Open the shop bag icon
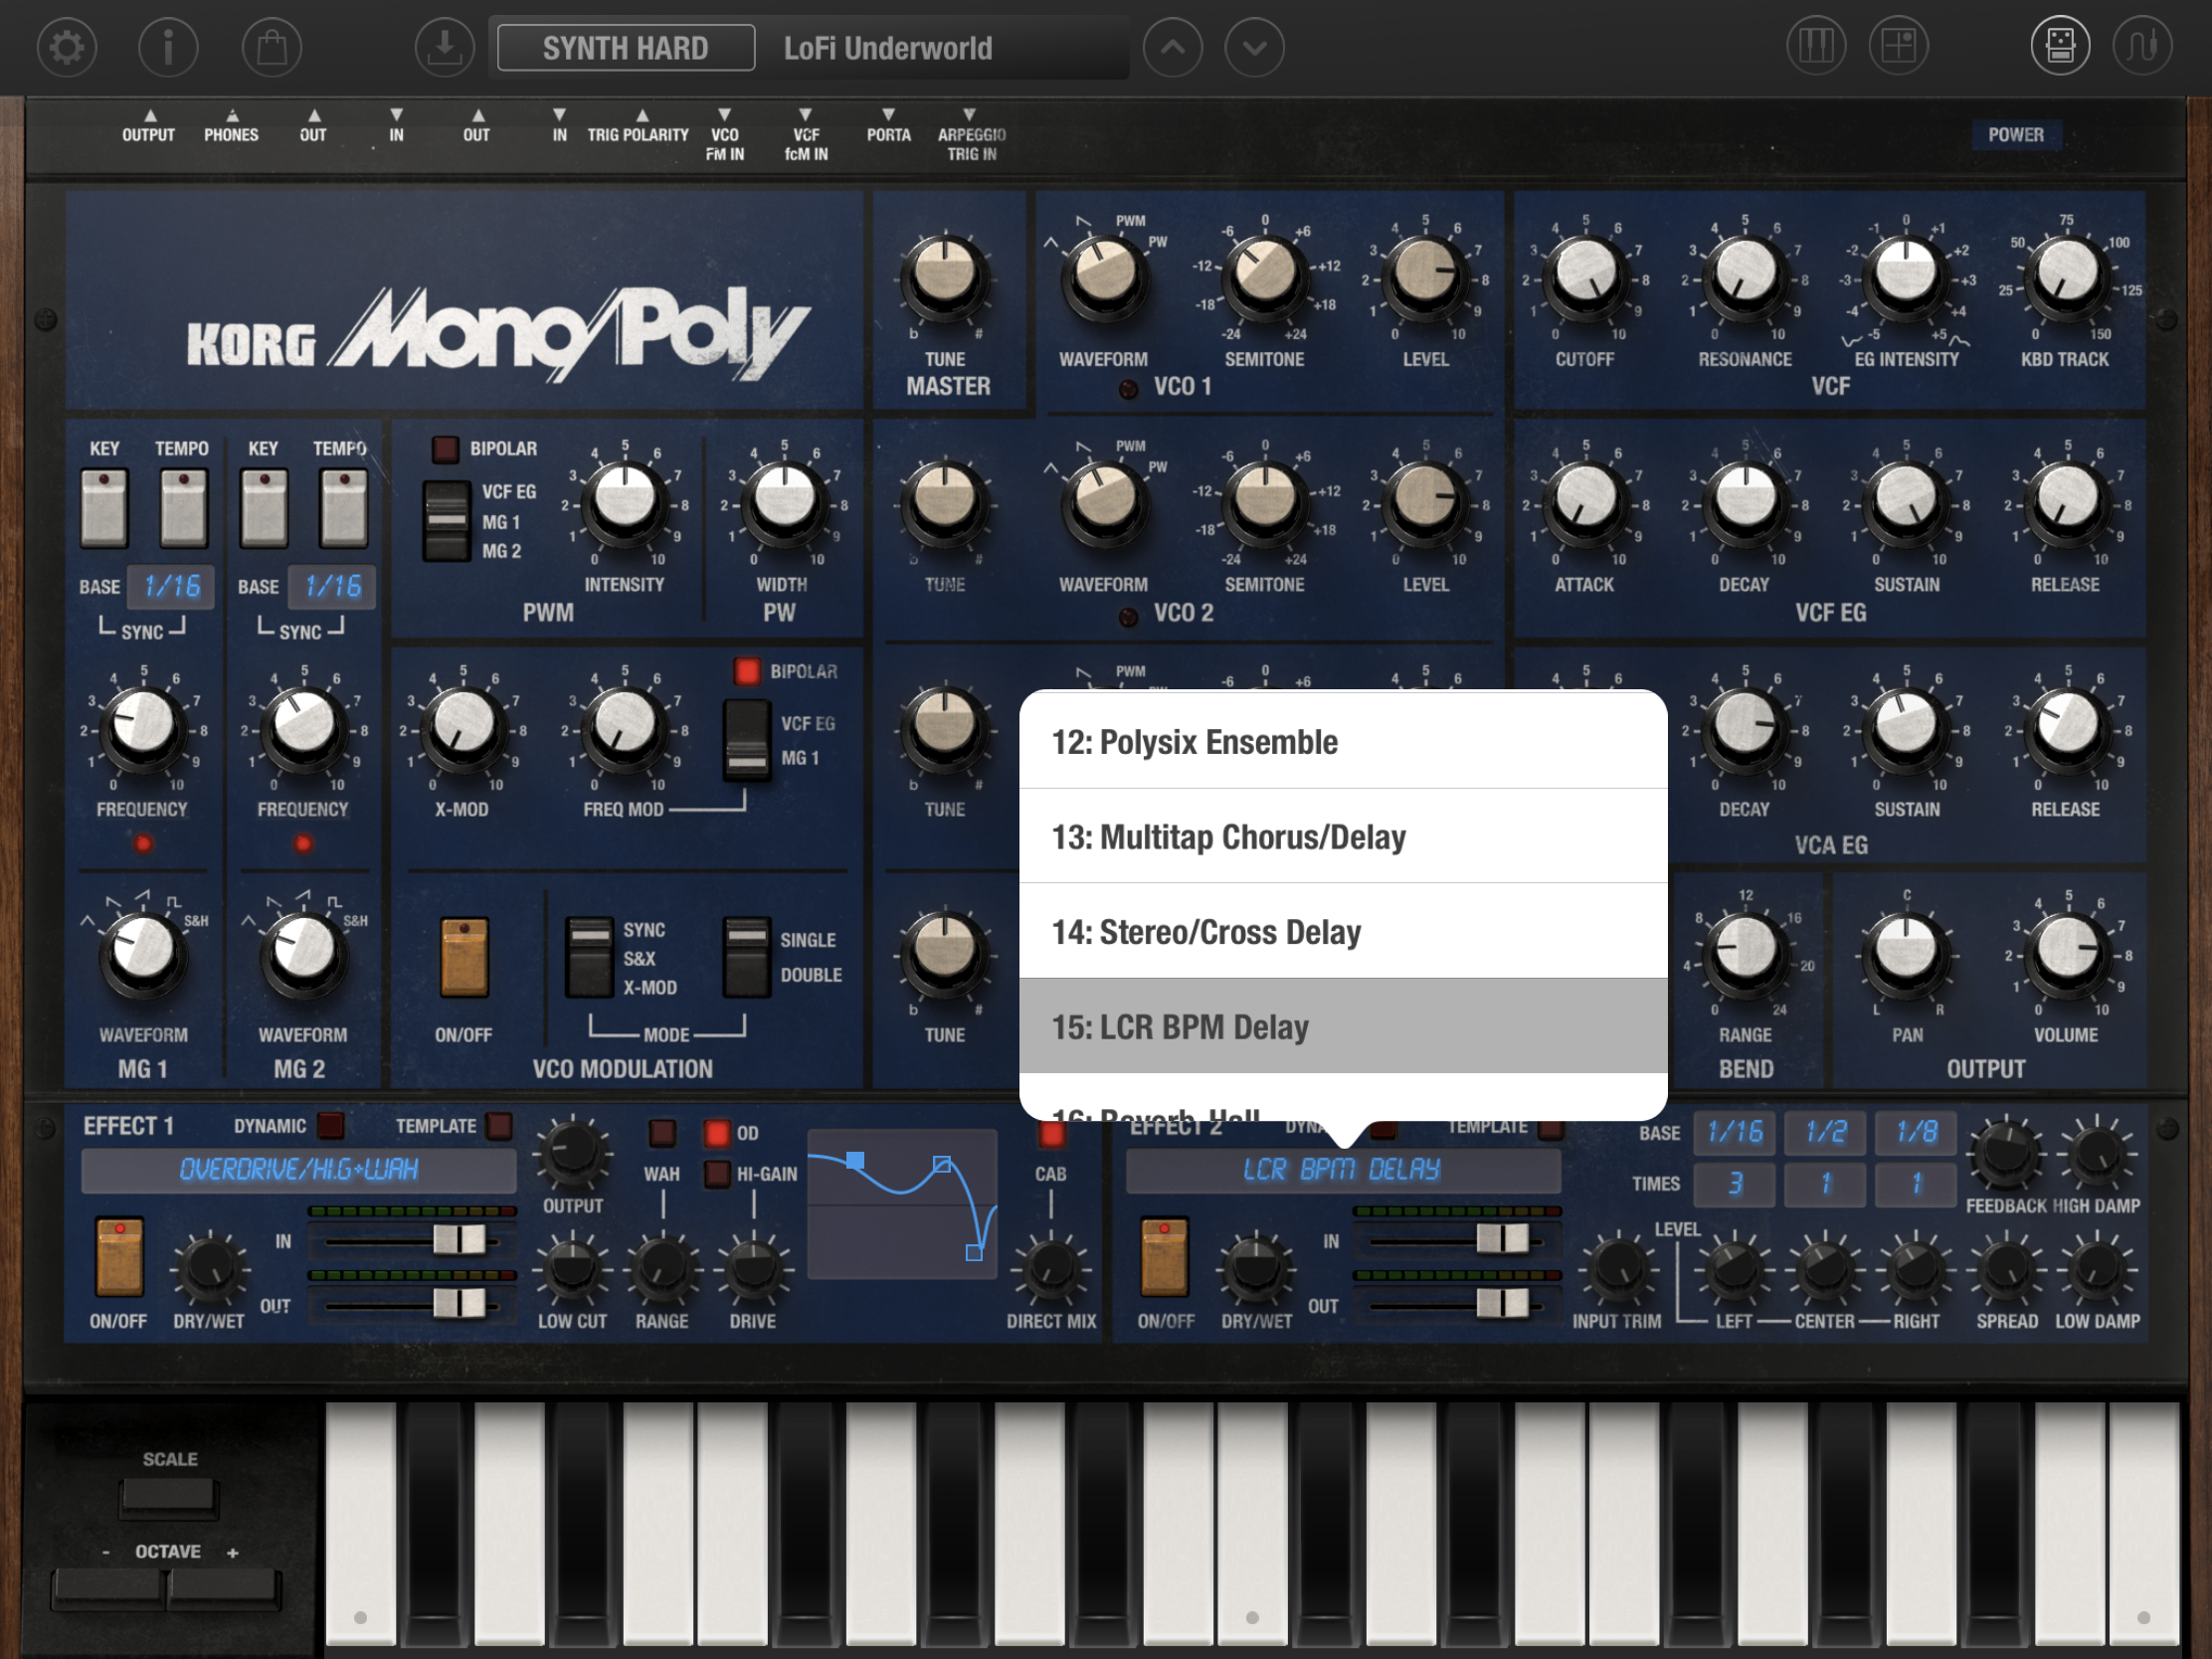The width and height of the screenshot is (2212, 1659). point(272,47)
